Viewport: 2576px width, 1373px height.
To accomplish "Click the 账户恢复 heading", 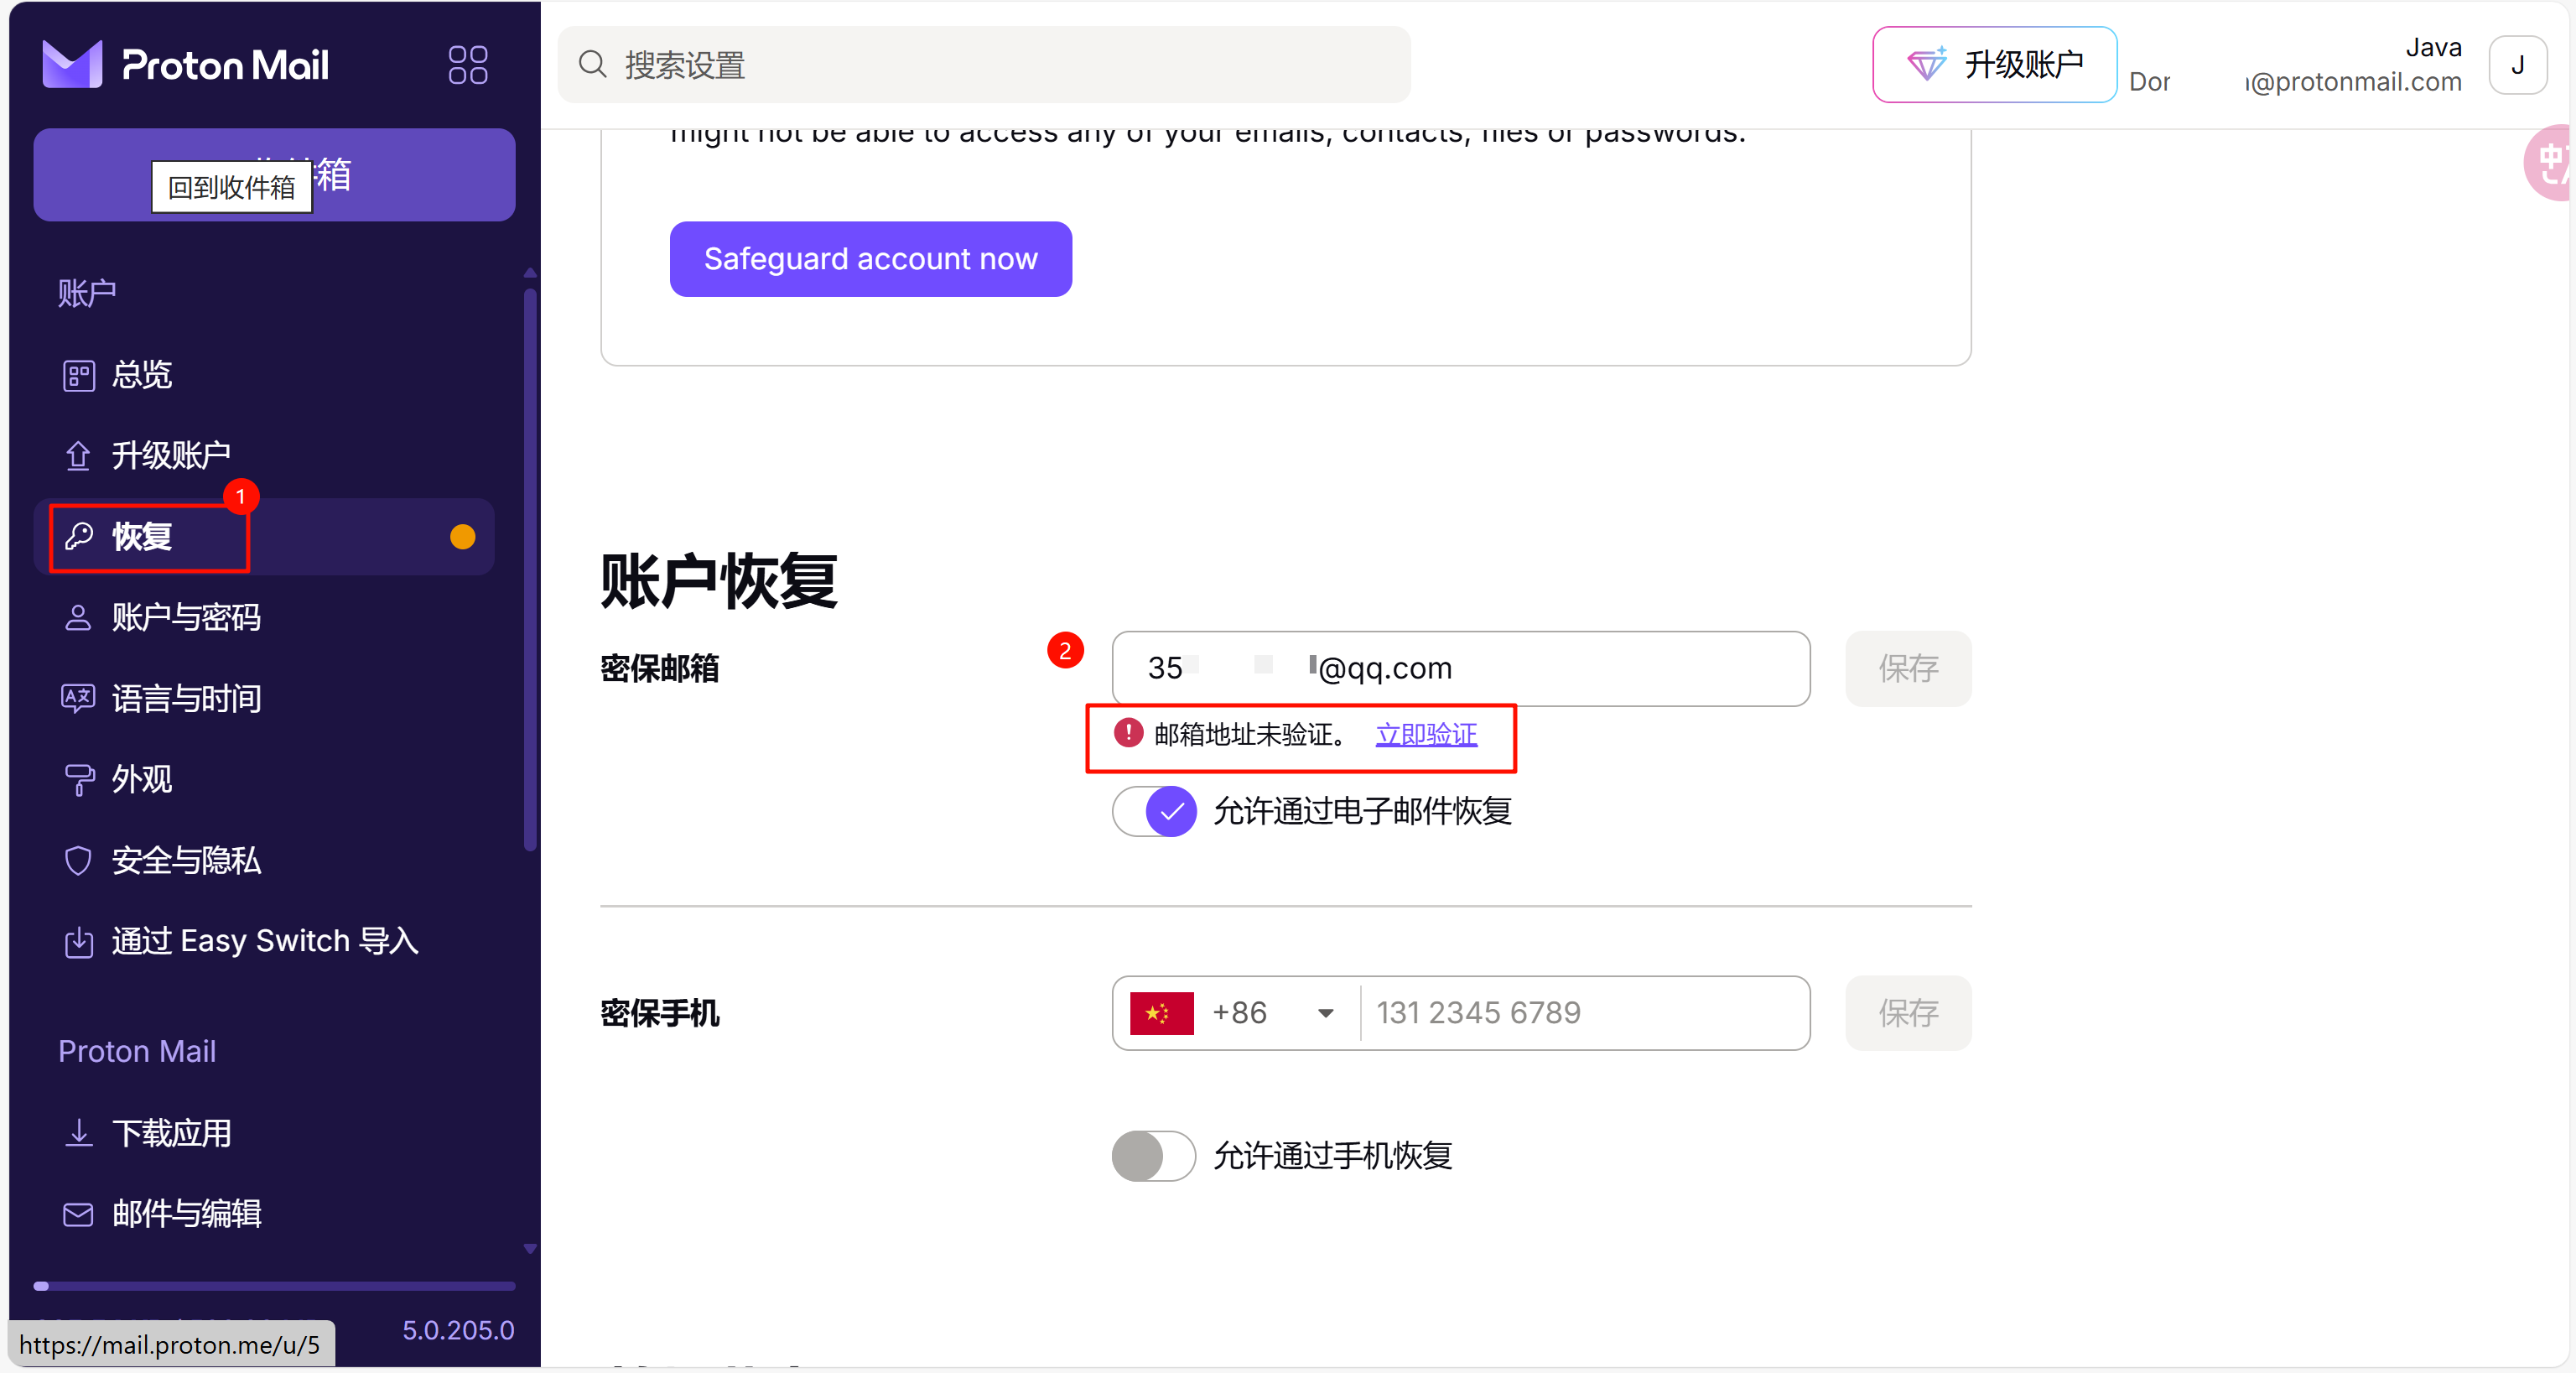I will pyautogui.click(x=718, y=580).
